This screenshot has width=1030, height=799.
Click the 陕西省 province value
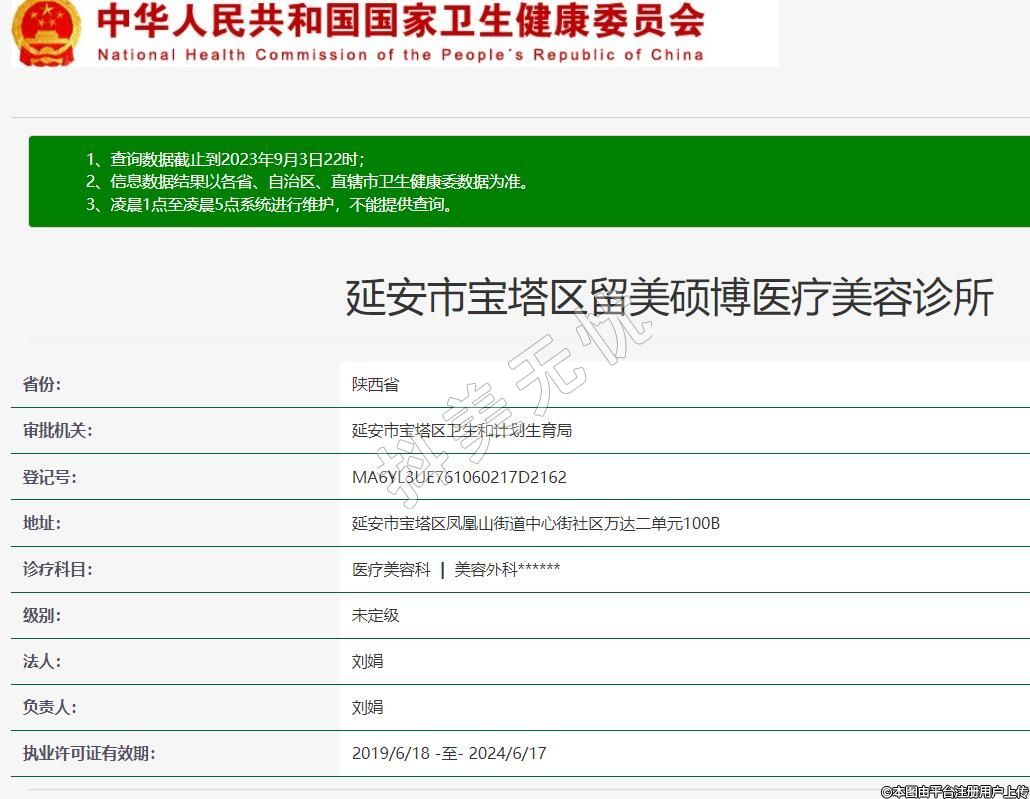tap(375, 384)
